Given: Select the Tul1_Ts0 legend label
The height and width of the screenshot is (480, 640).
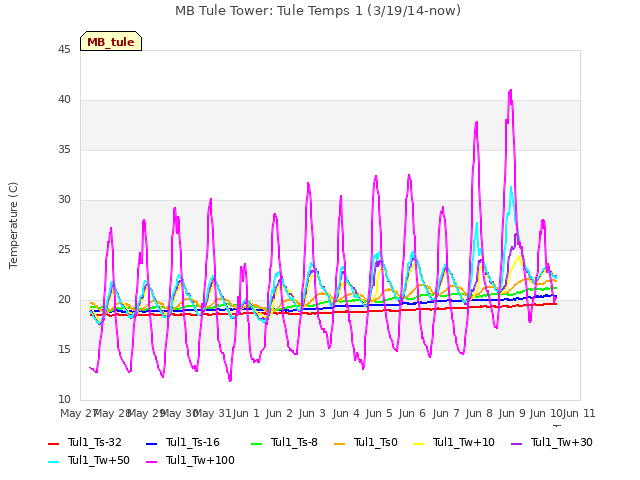Looking at the screenshot, I should (x=376, y=442).
